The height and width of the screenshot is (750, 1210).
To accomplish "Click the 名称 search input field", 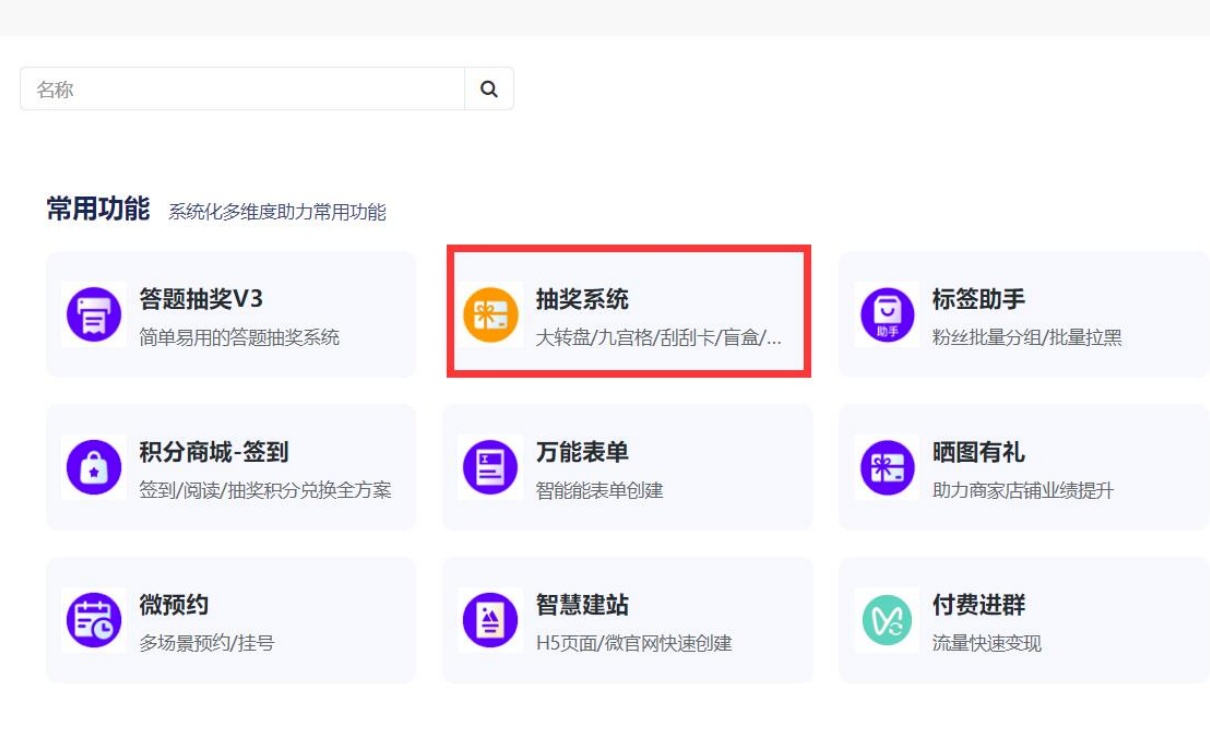I will pyautogui.click(x=240, y=88).
